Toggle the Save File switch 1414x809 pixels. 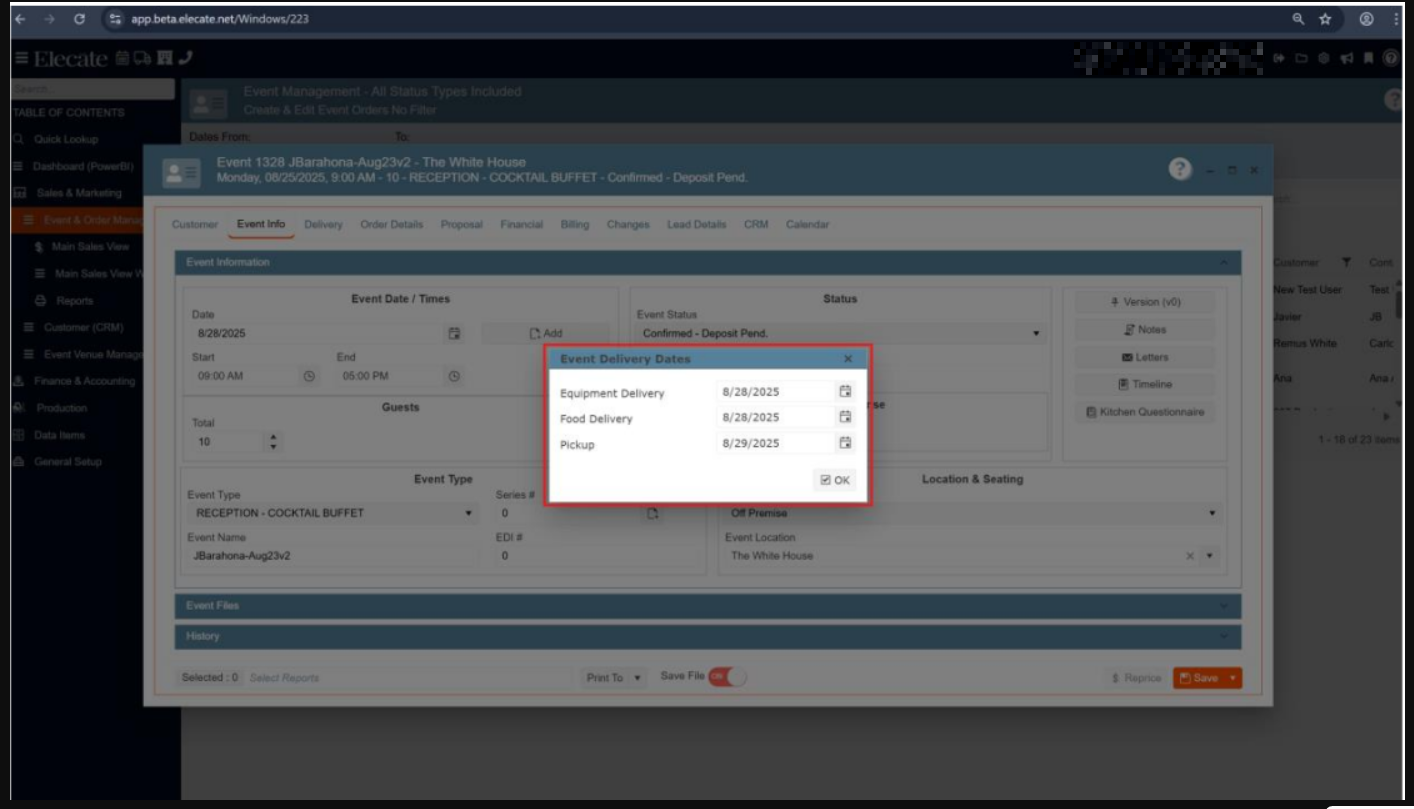pos(728,677)
